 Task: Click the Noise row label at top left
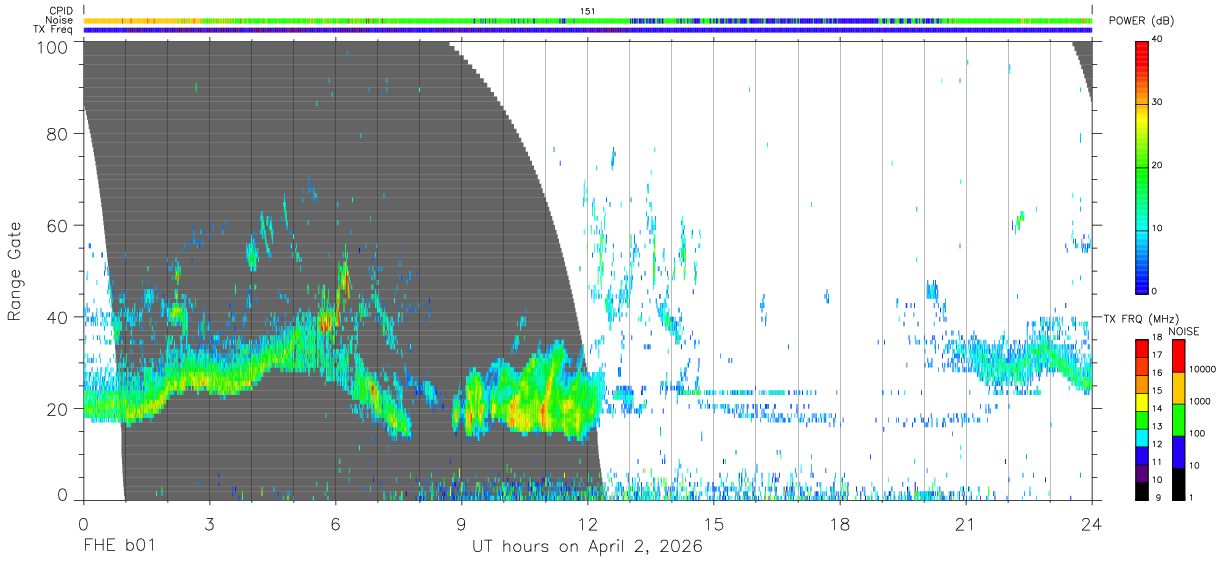coord(60,20)
